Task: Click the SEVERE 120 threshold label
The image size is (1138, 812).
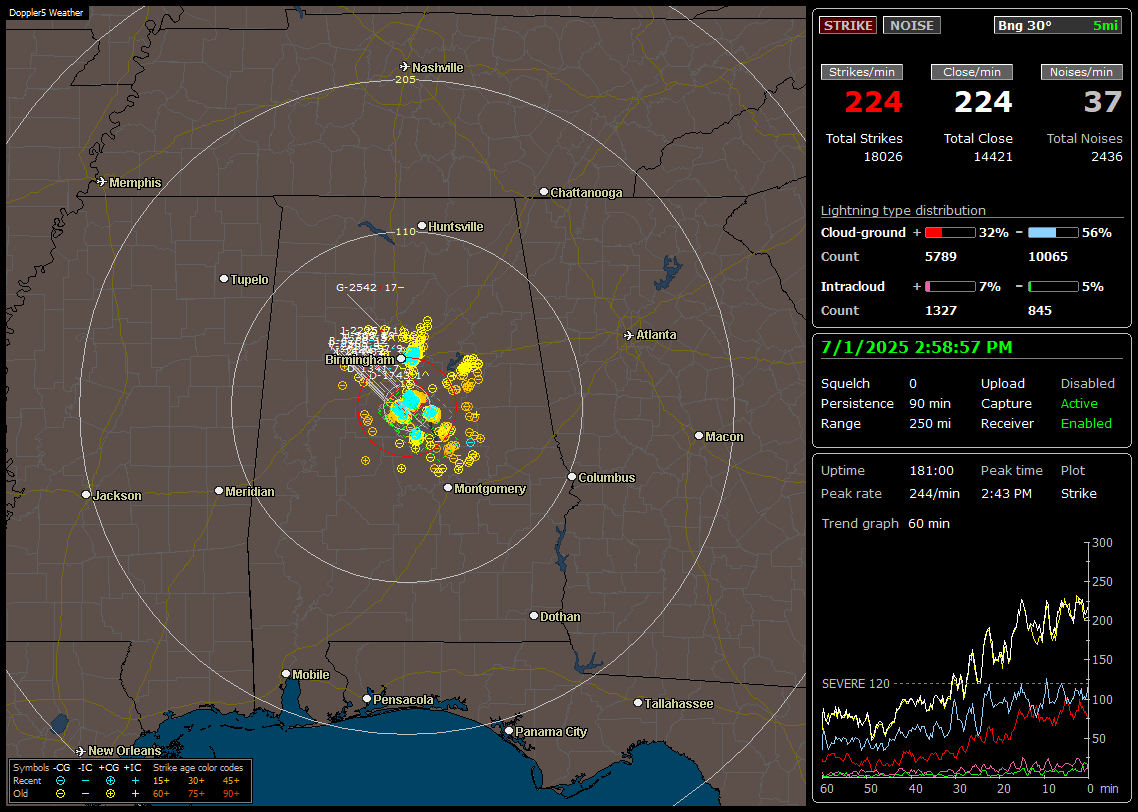Action: [856, 684]
